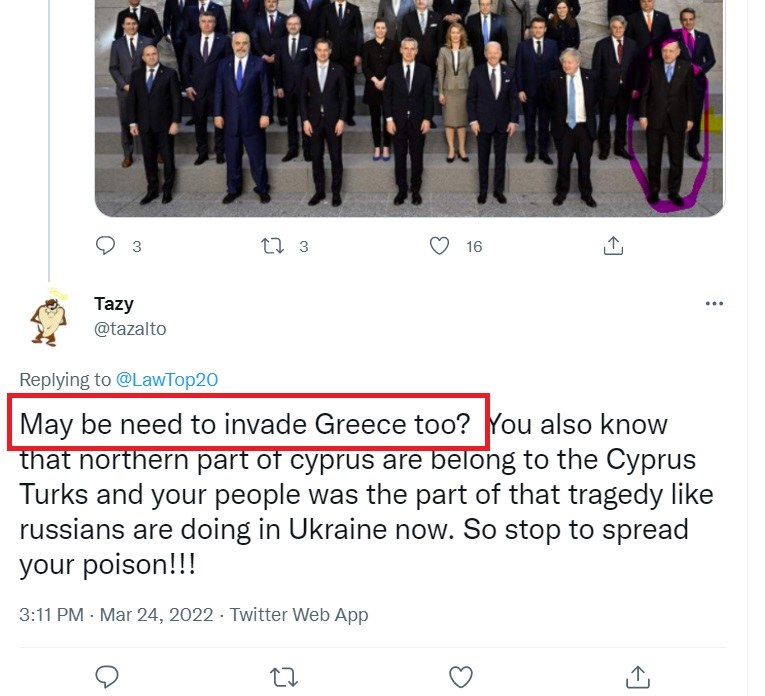
Task: Open the @tazalto handle profile
Action: pos(130,328)
